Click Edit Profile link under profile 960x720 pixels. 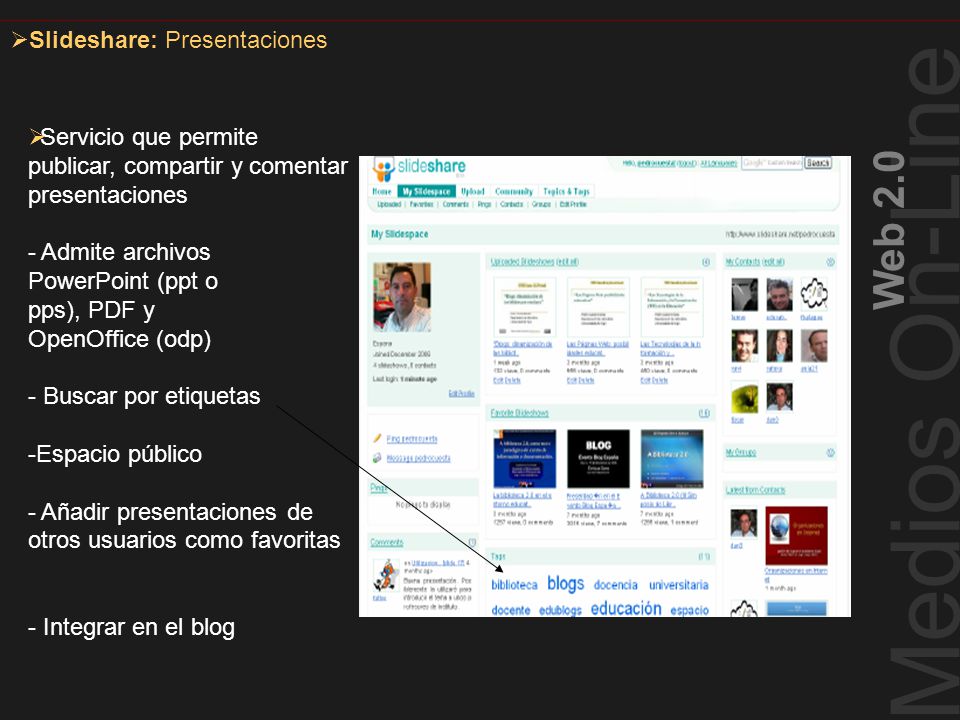(462, 394)
